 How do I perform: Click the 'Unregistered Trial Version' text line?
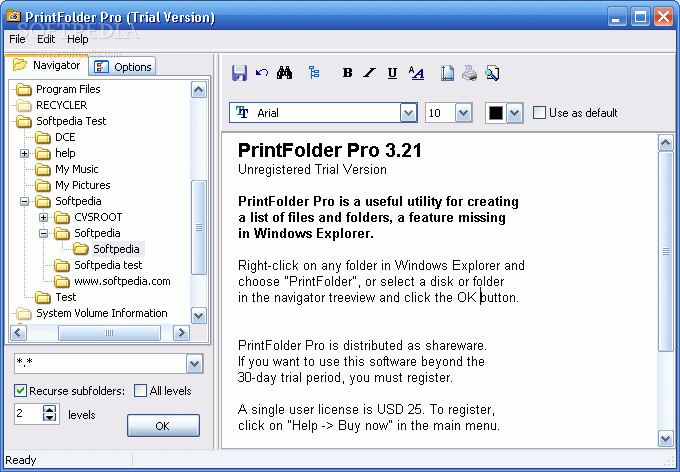pyautogui.click(x=312, y=170)
